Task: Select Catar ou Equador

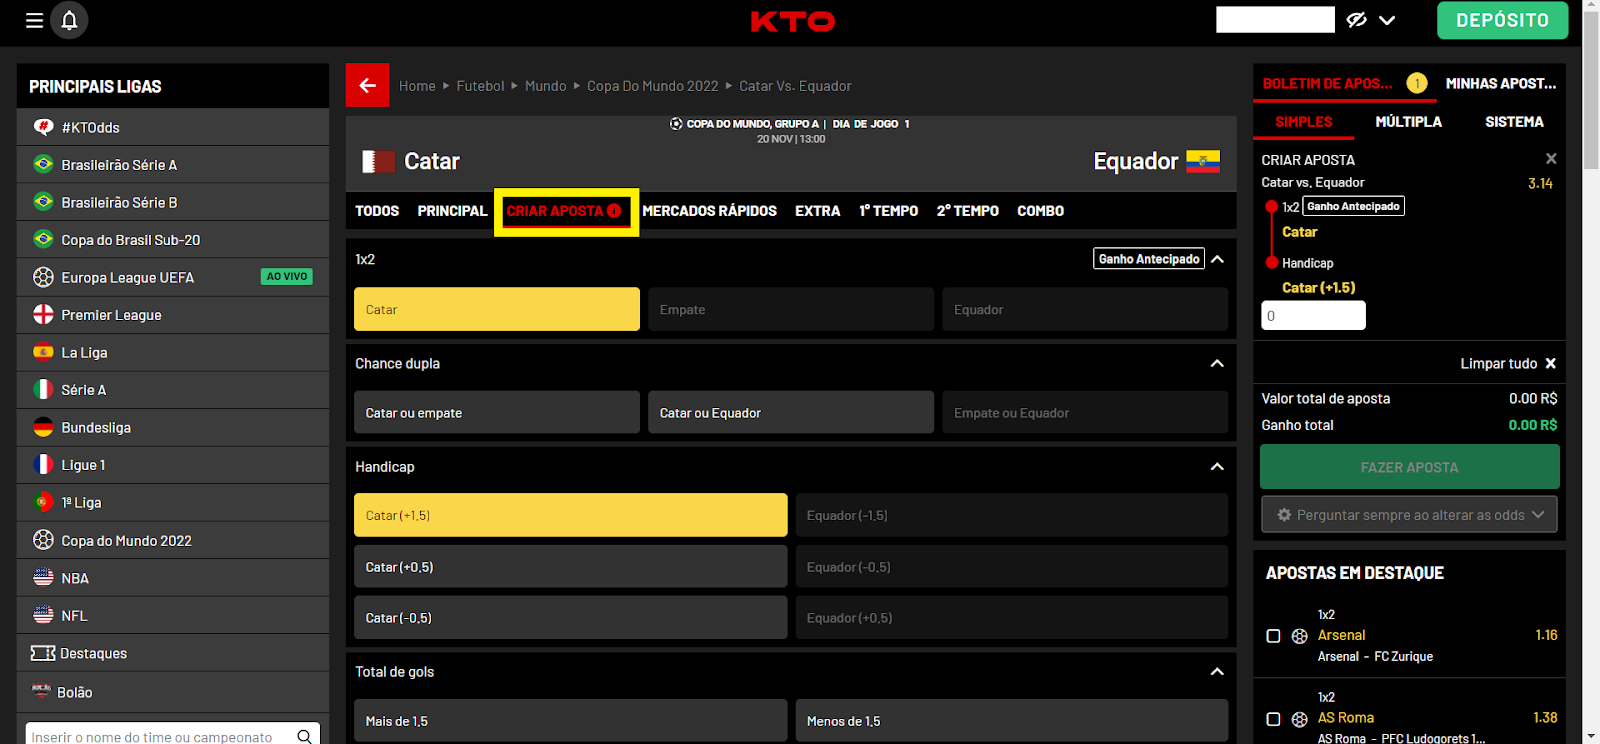Action: (x=791, y=412)
